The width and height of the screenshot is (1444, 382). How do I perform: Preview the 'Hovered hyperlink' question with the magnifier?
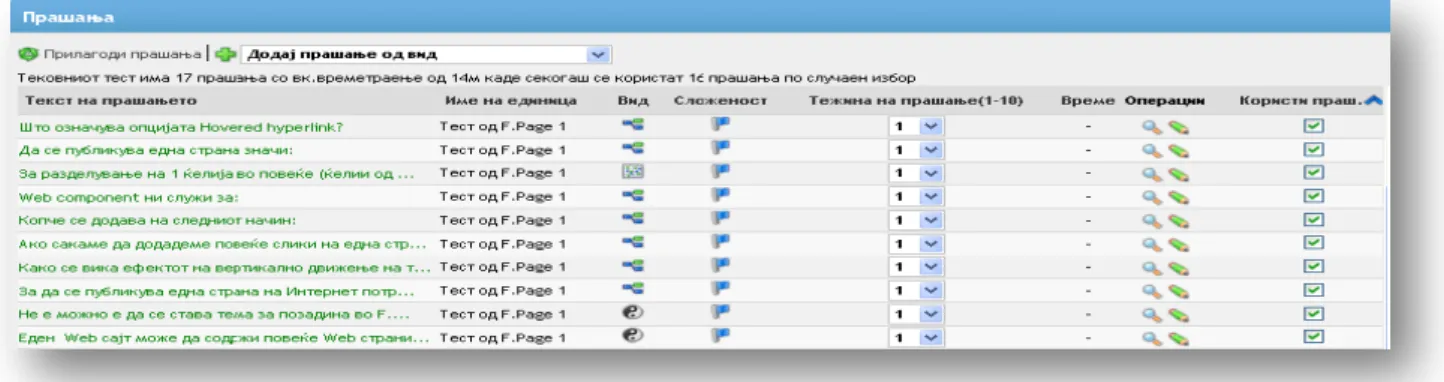pos(1151,127)
